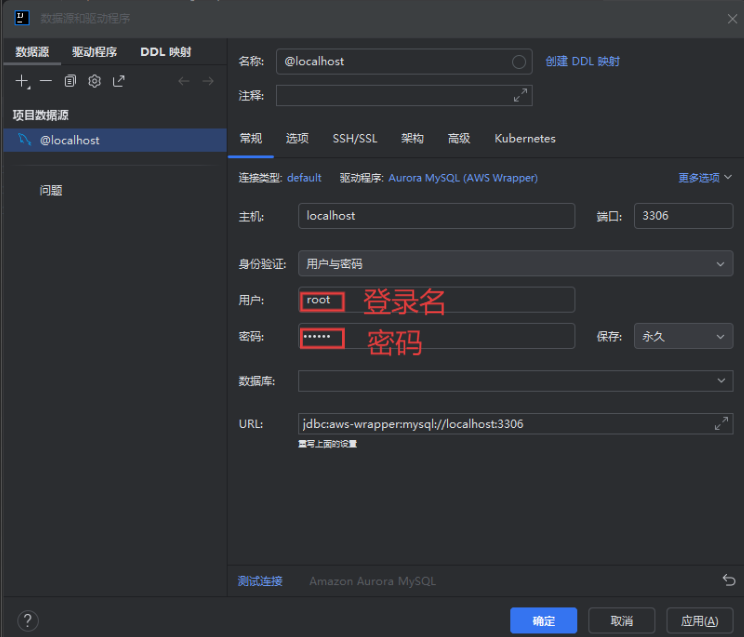
Task: Open the 保存 永久 dropdown
Action: [x=683, y=336]
